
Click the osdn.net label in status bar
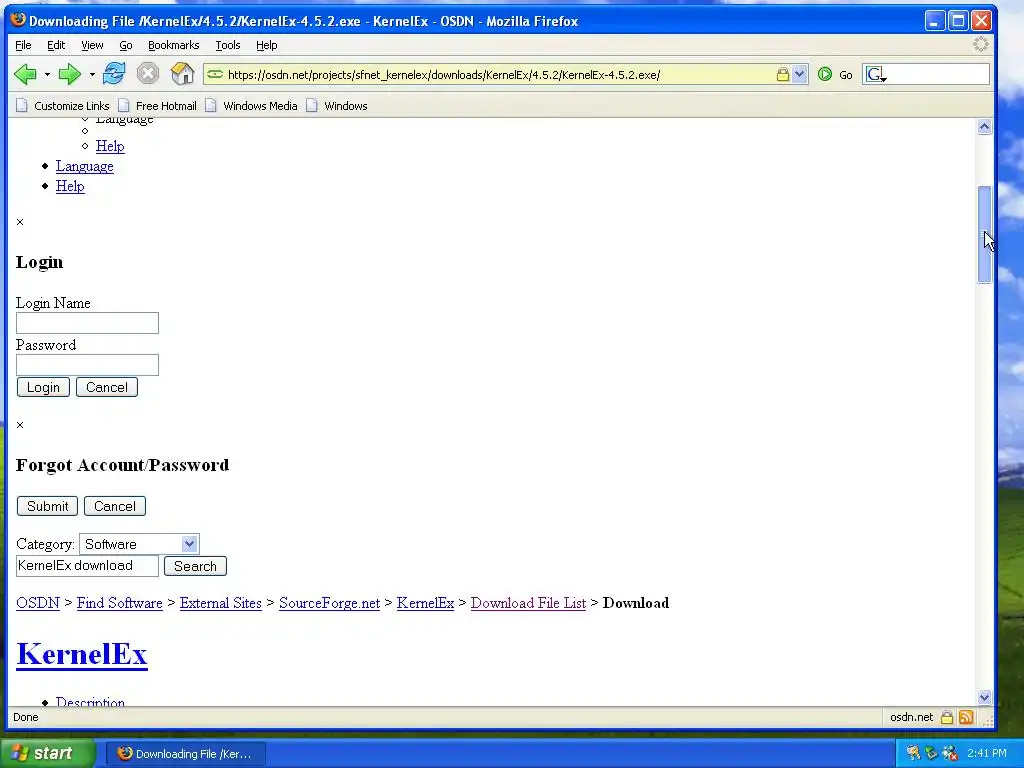click(x=912, y=718)
